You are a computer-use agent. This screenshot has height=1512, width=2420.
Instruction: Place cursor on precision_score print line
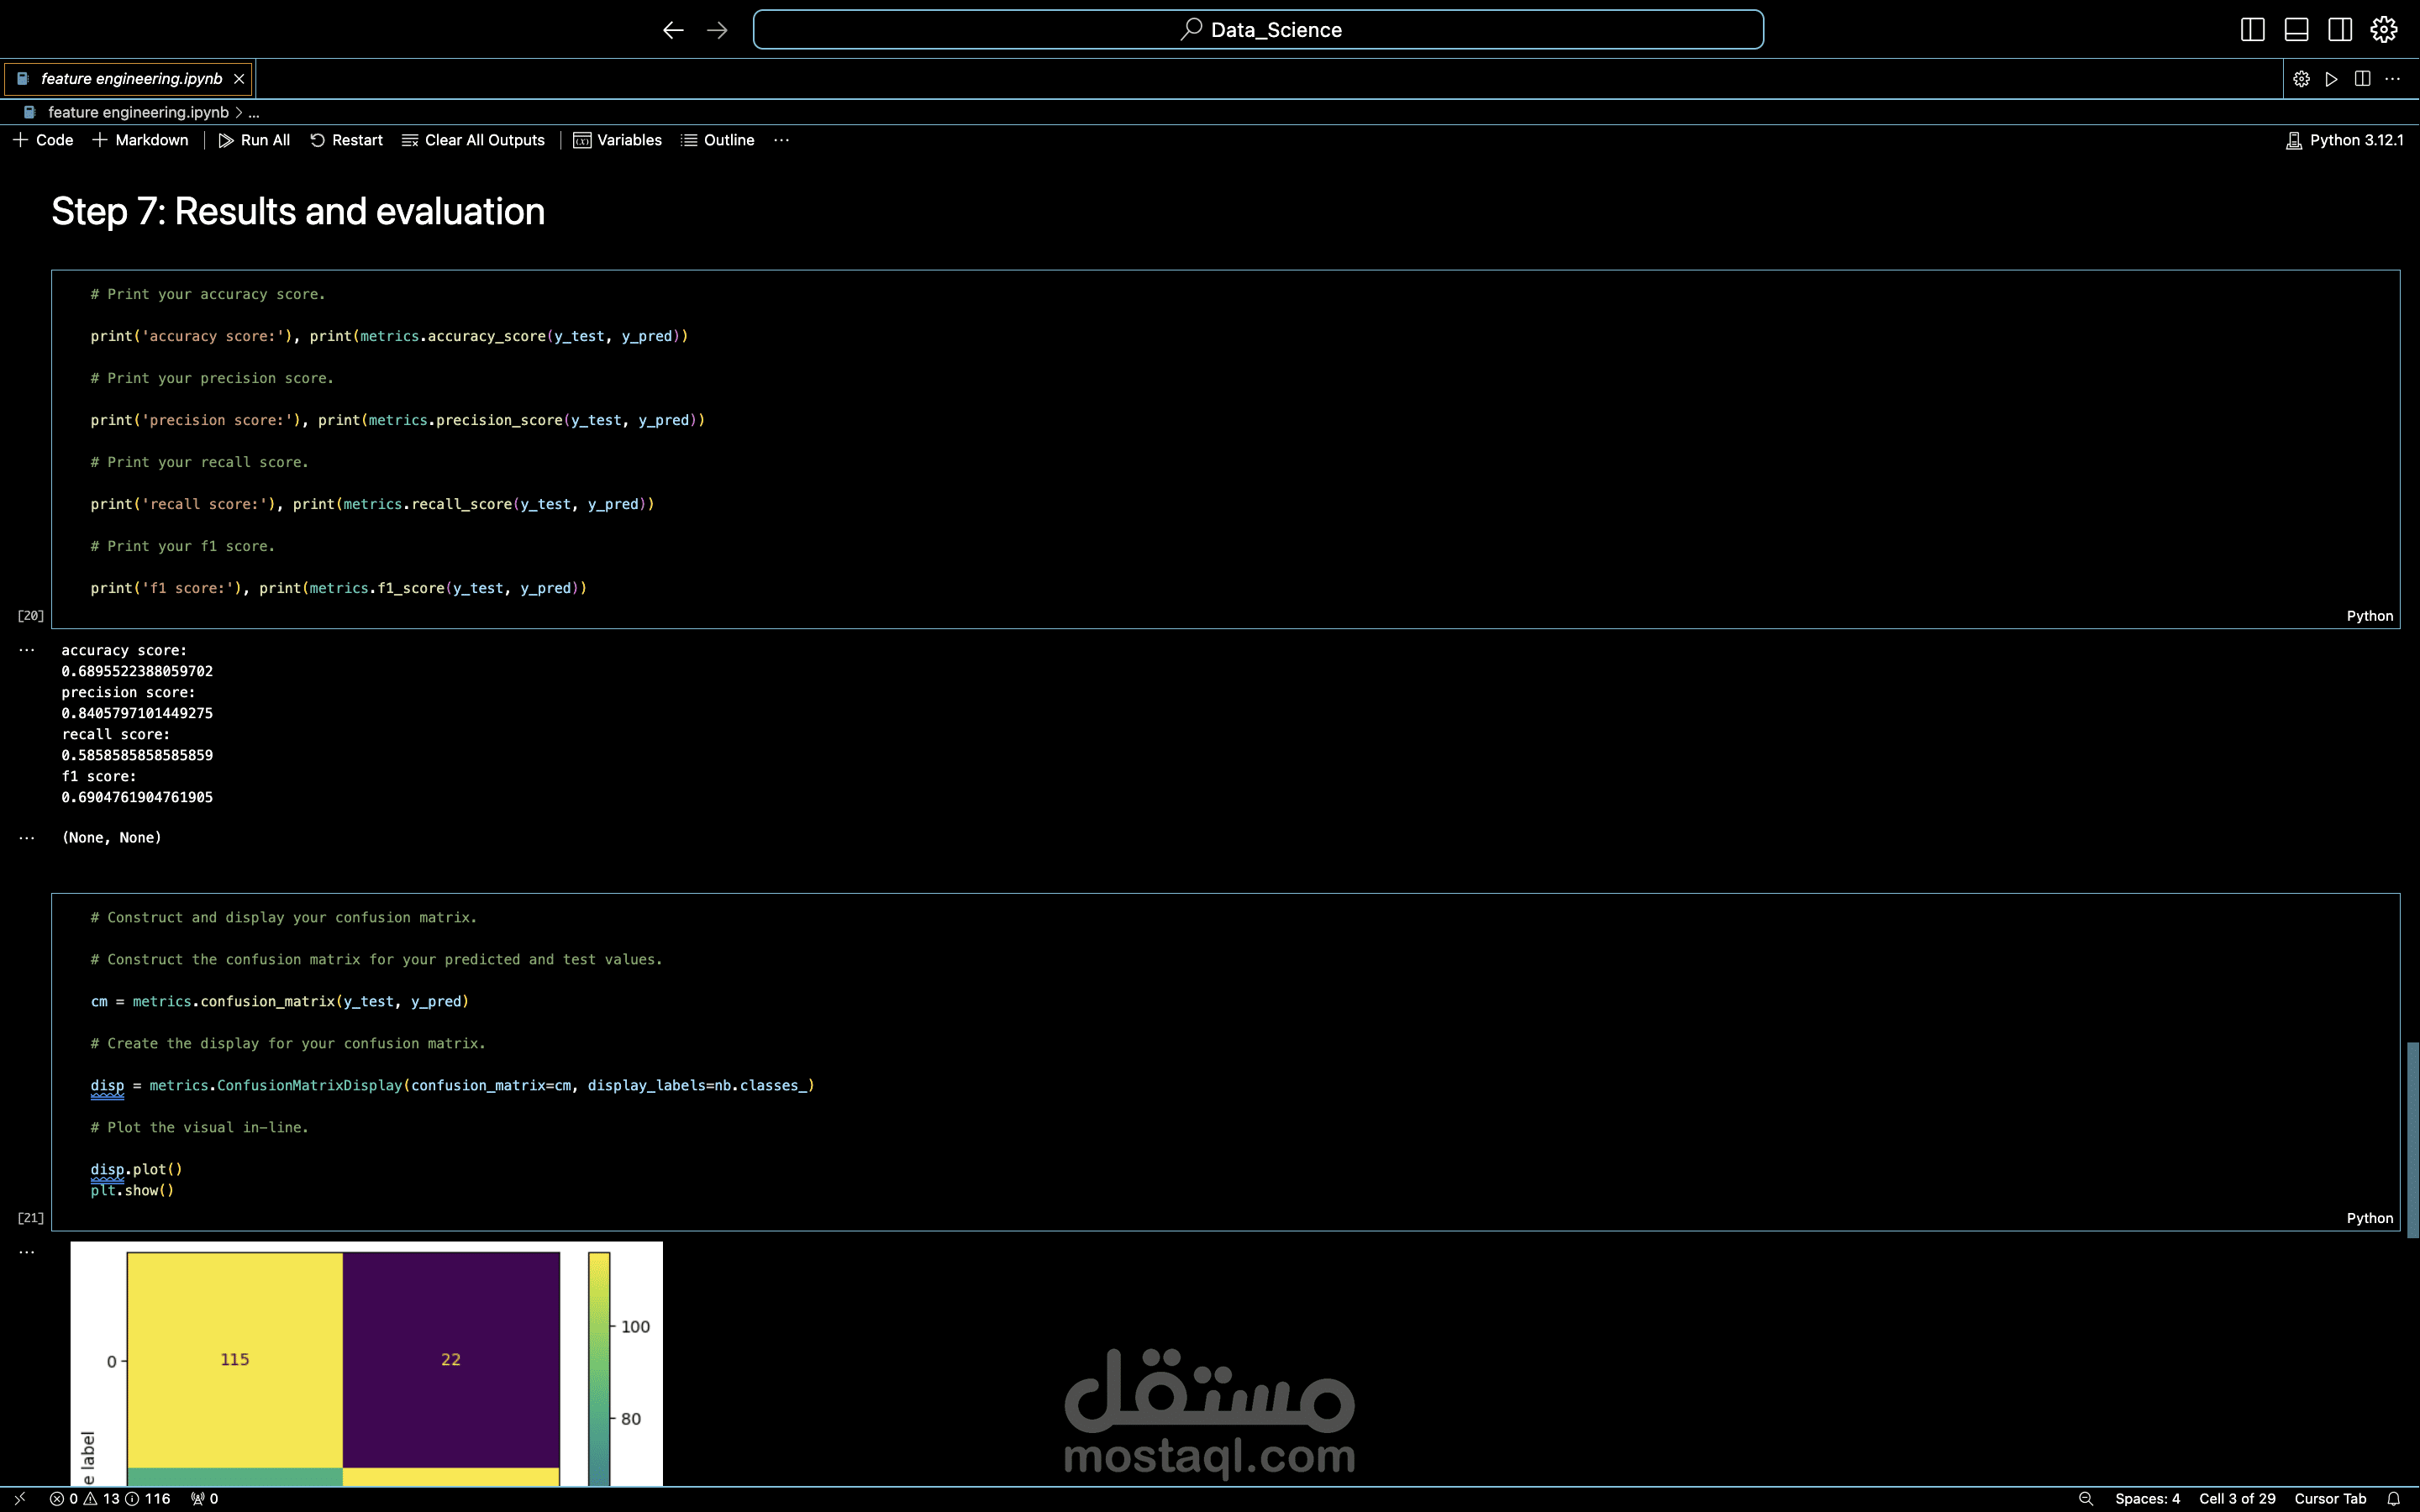pyautogui.click(x=397, y=420)
